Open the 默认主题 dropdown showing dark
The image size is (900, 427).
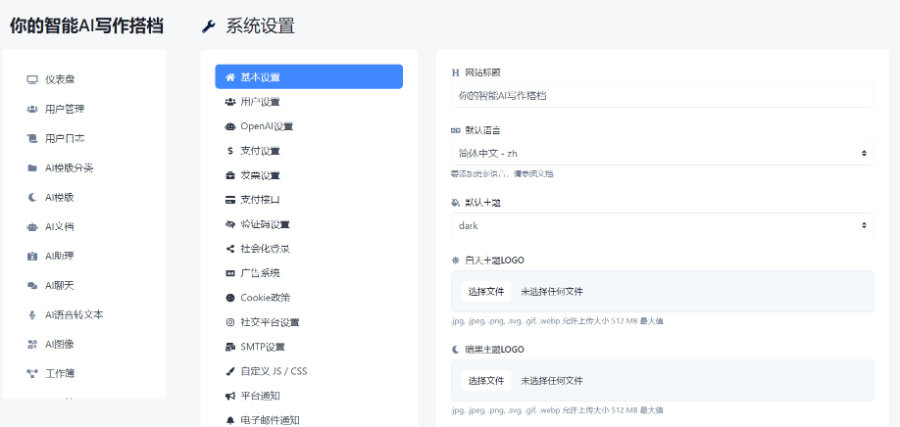pyautogui.click(x=662, y=226)
